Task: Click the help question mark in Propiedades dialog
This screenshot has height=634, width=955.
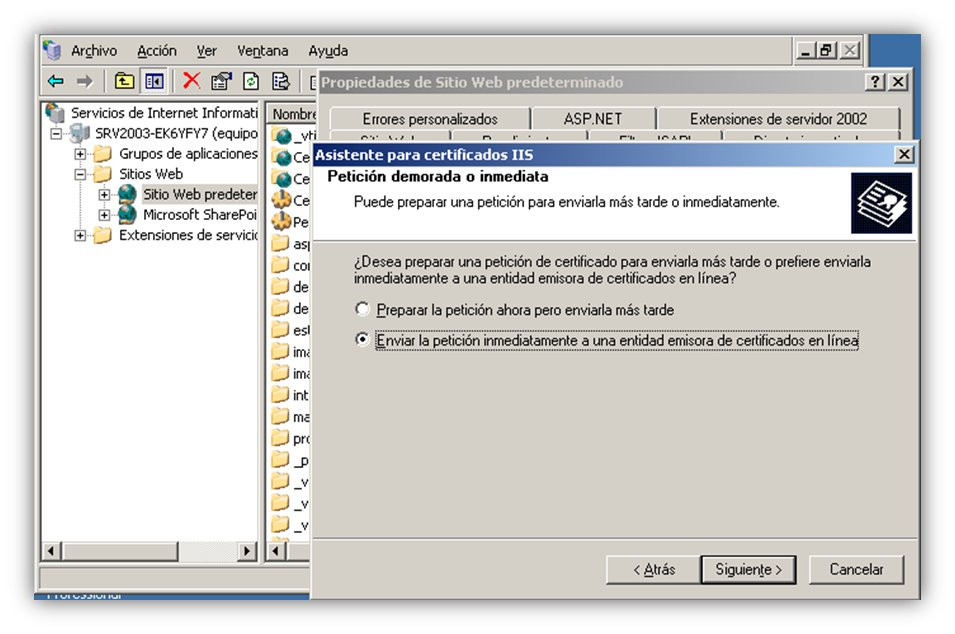Action: coord(875,82)
